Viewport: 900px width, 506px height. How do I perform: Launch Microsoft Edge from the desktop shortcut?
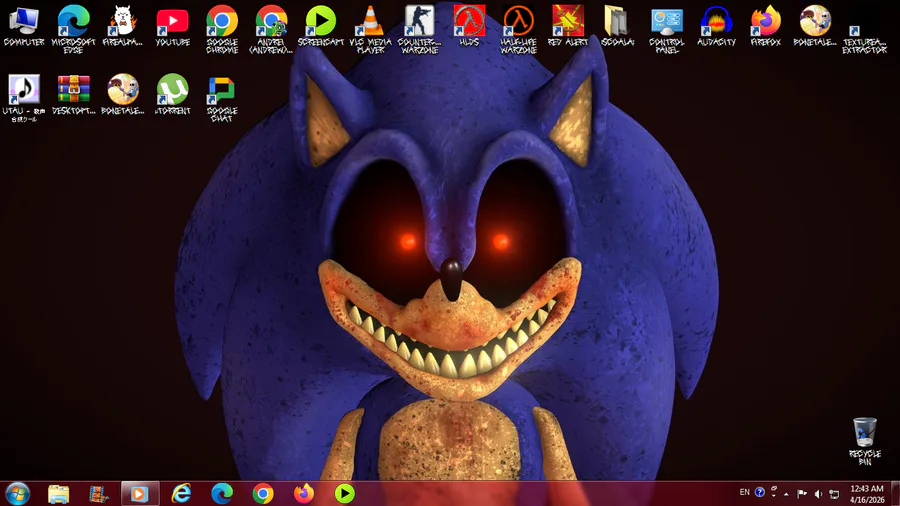click(x=73, y=29)
